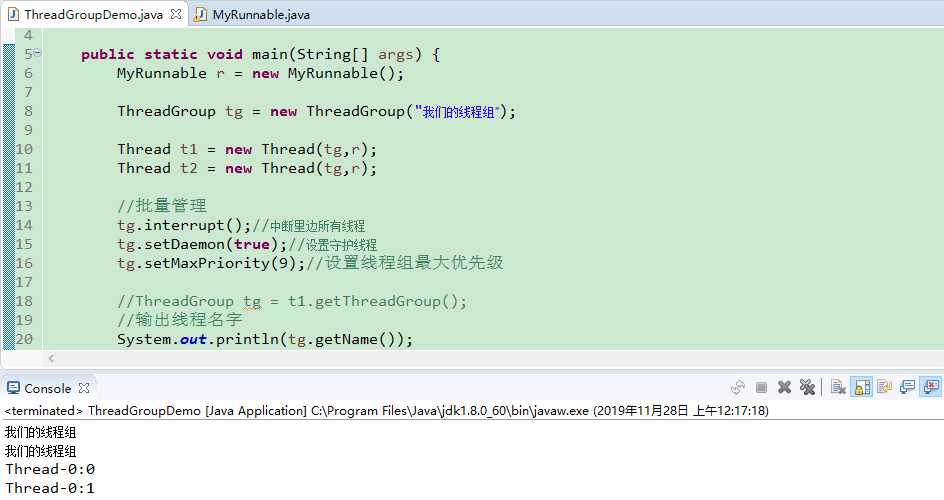Click the 'Thread t2 = new Thread(tg,r);' line
This screenshot has height=500, width=944.
point(247,168)
